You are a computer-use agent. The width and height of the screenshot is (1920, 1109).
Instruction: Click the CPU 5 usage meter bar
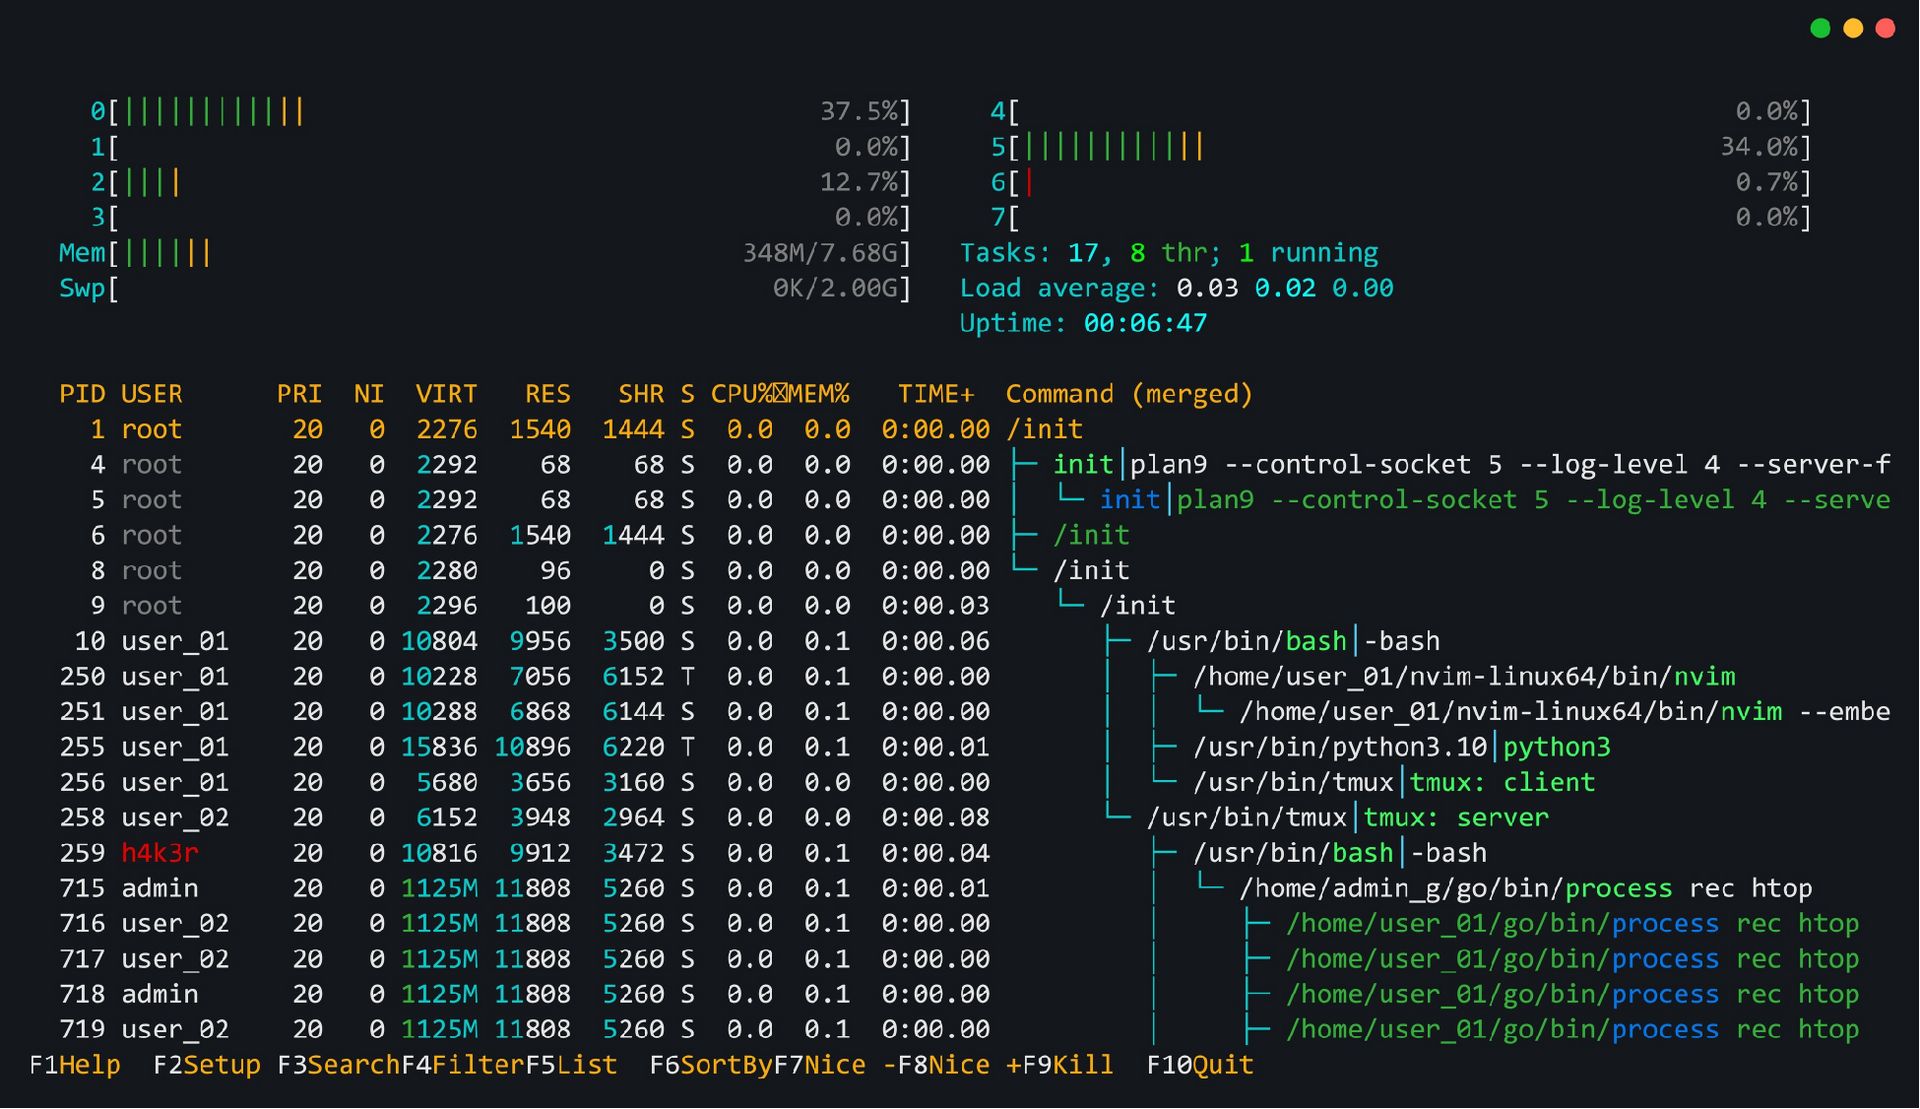[1400, 147]
